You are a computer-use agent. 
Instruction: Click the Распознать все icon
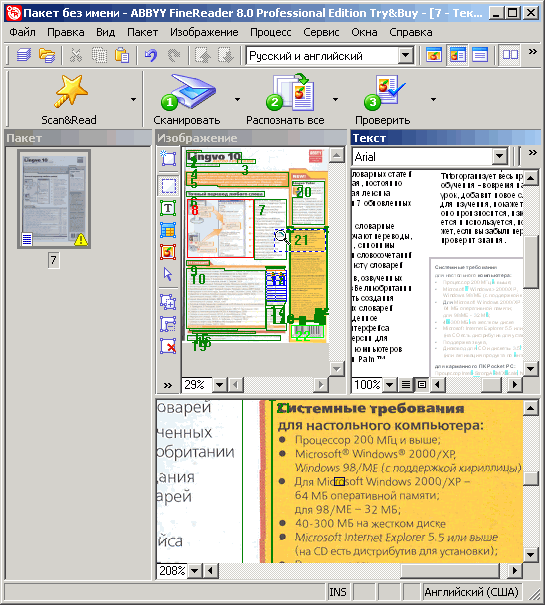[x=290, y=92]
